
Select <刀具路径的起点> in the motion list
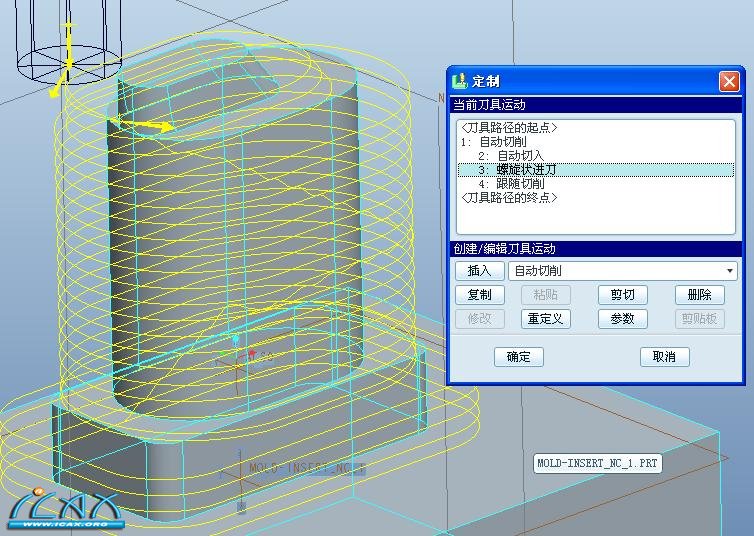click(510, 128)
